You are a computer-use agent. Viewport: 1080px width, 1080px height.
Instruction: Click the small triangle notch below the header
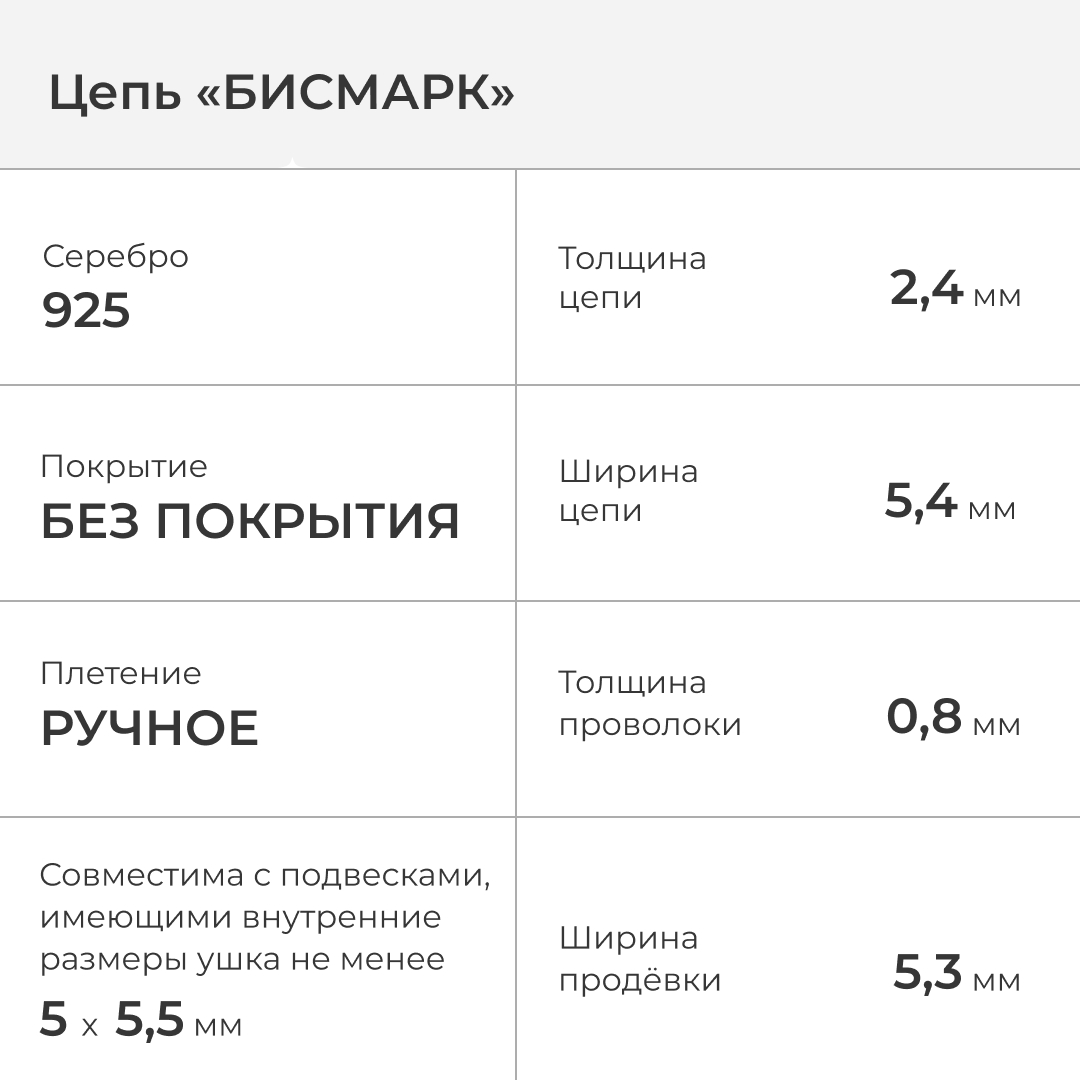tap(291, 162)
